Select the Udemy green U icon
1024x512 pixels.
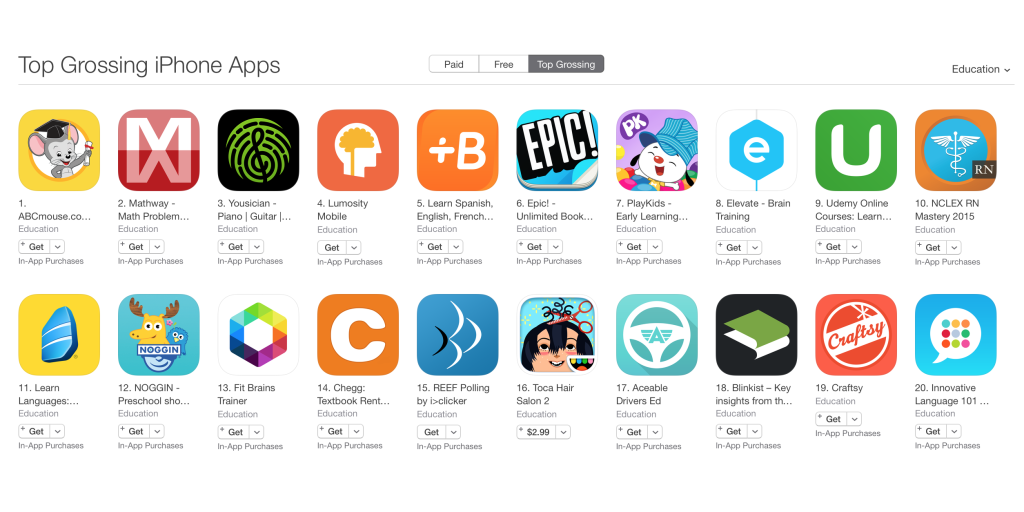coord(856,150)
